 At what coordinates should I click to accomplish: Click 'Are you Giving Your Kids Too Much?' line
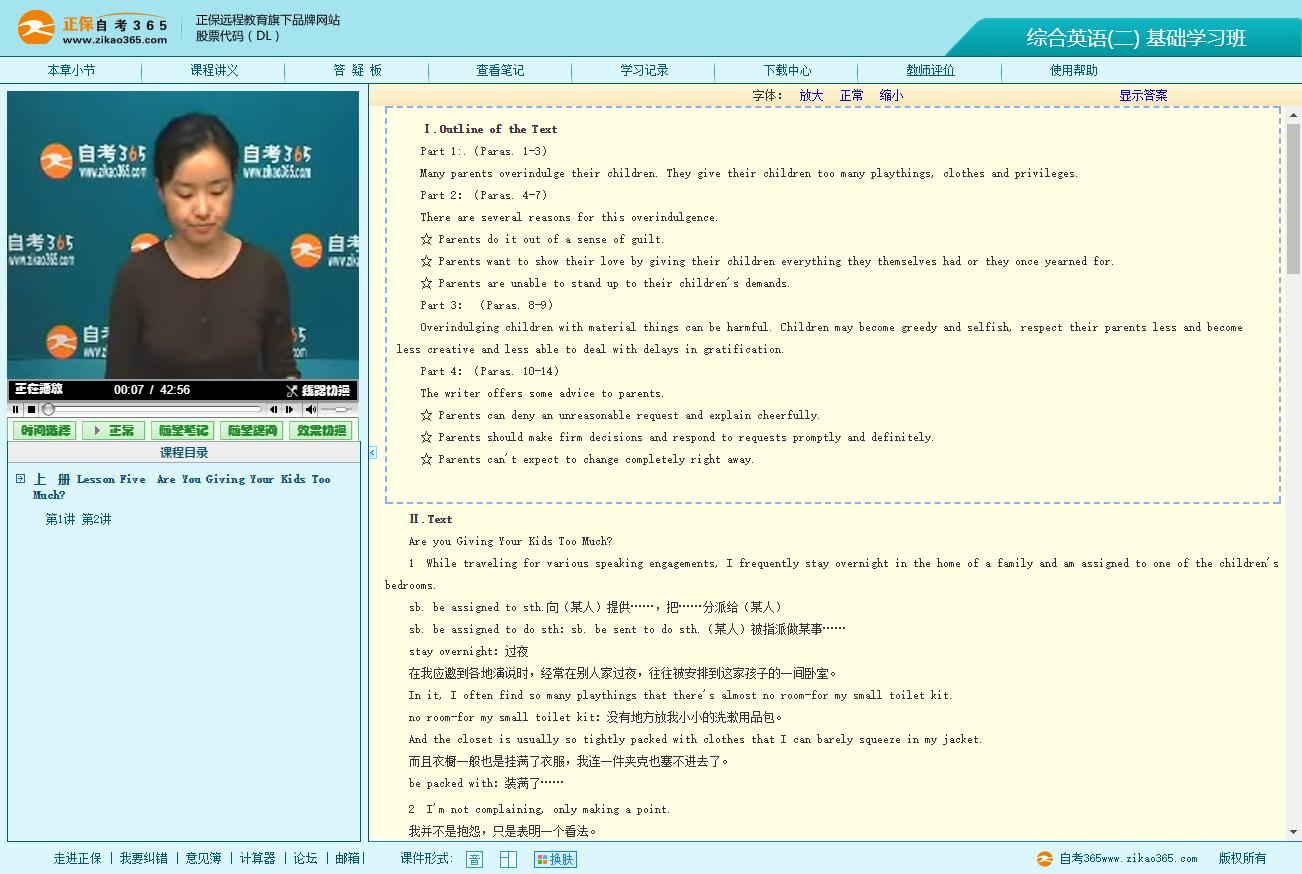[x=510, y=541]
